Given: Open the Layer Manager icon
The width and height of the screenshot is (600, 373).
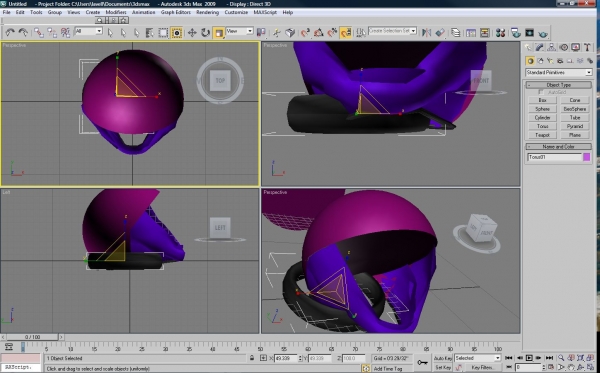Looking at the screenshot, I should (x=455, y=33).
